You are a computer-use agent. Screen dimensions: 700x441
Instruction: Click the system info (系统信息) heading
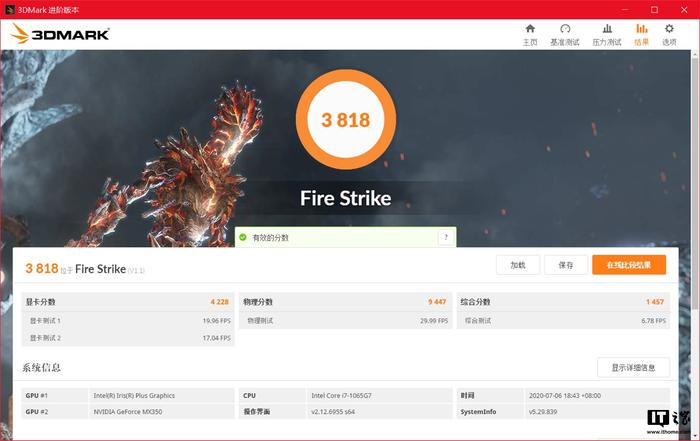[41, 368]
